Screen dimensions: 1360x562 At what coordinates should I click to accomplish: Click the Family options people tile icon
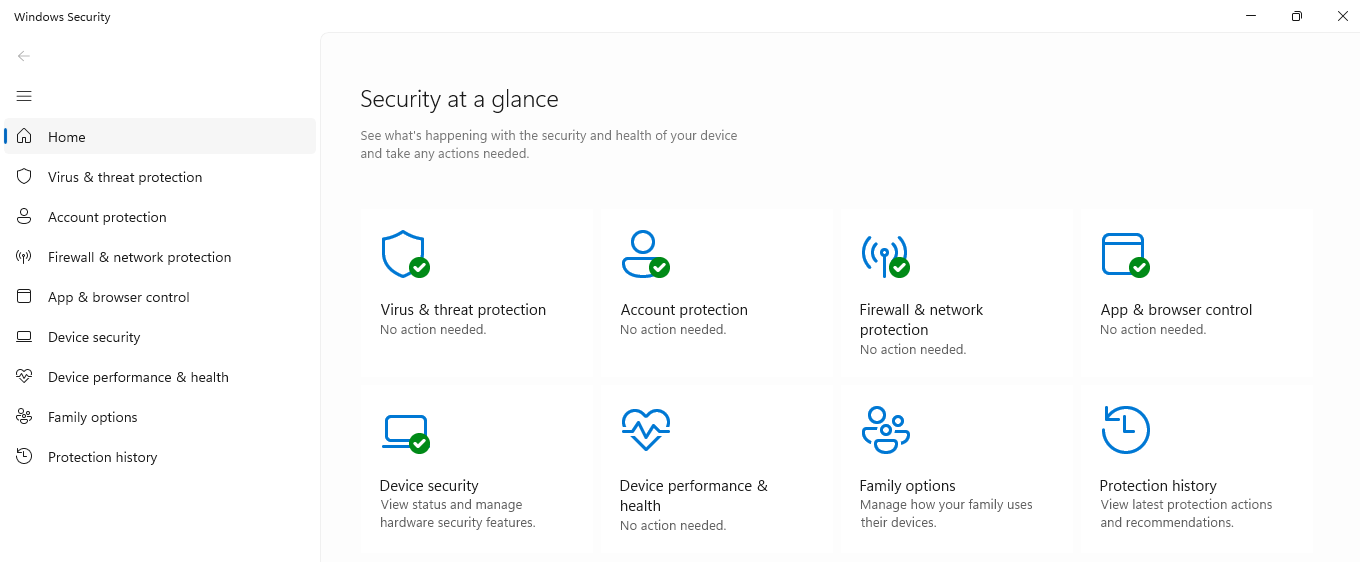tap(885, 430)
